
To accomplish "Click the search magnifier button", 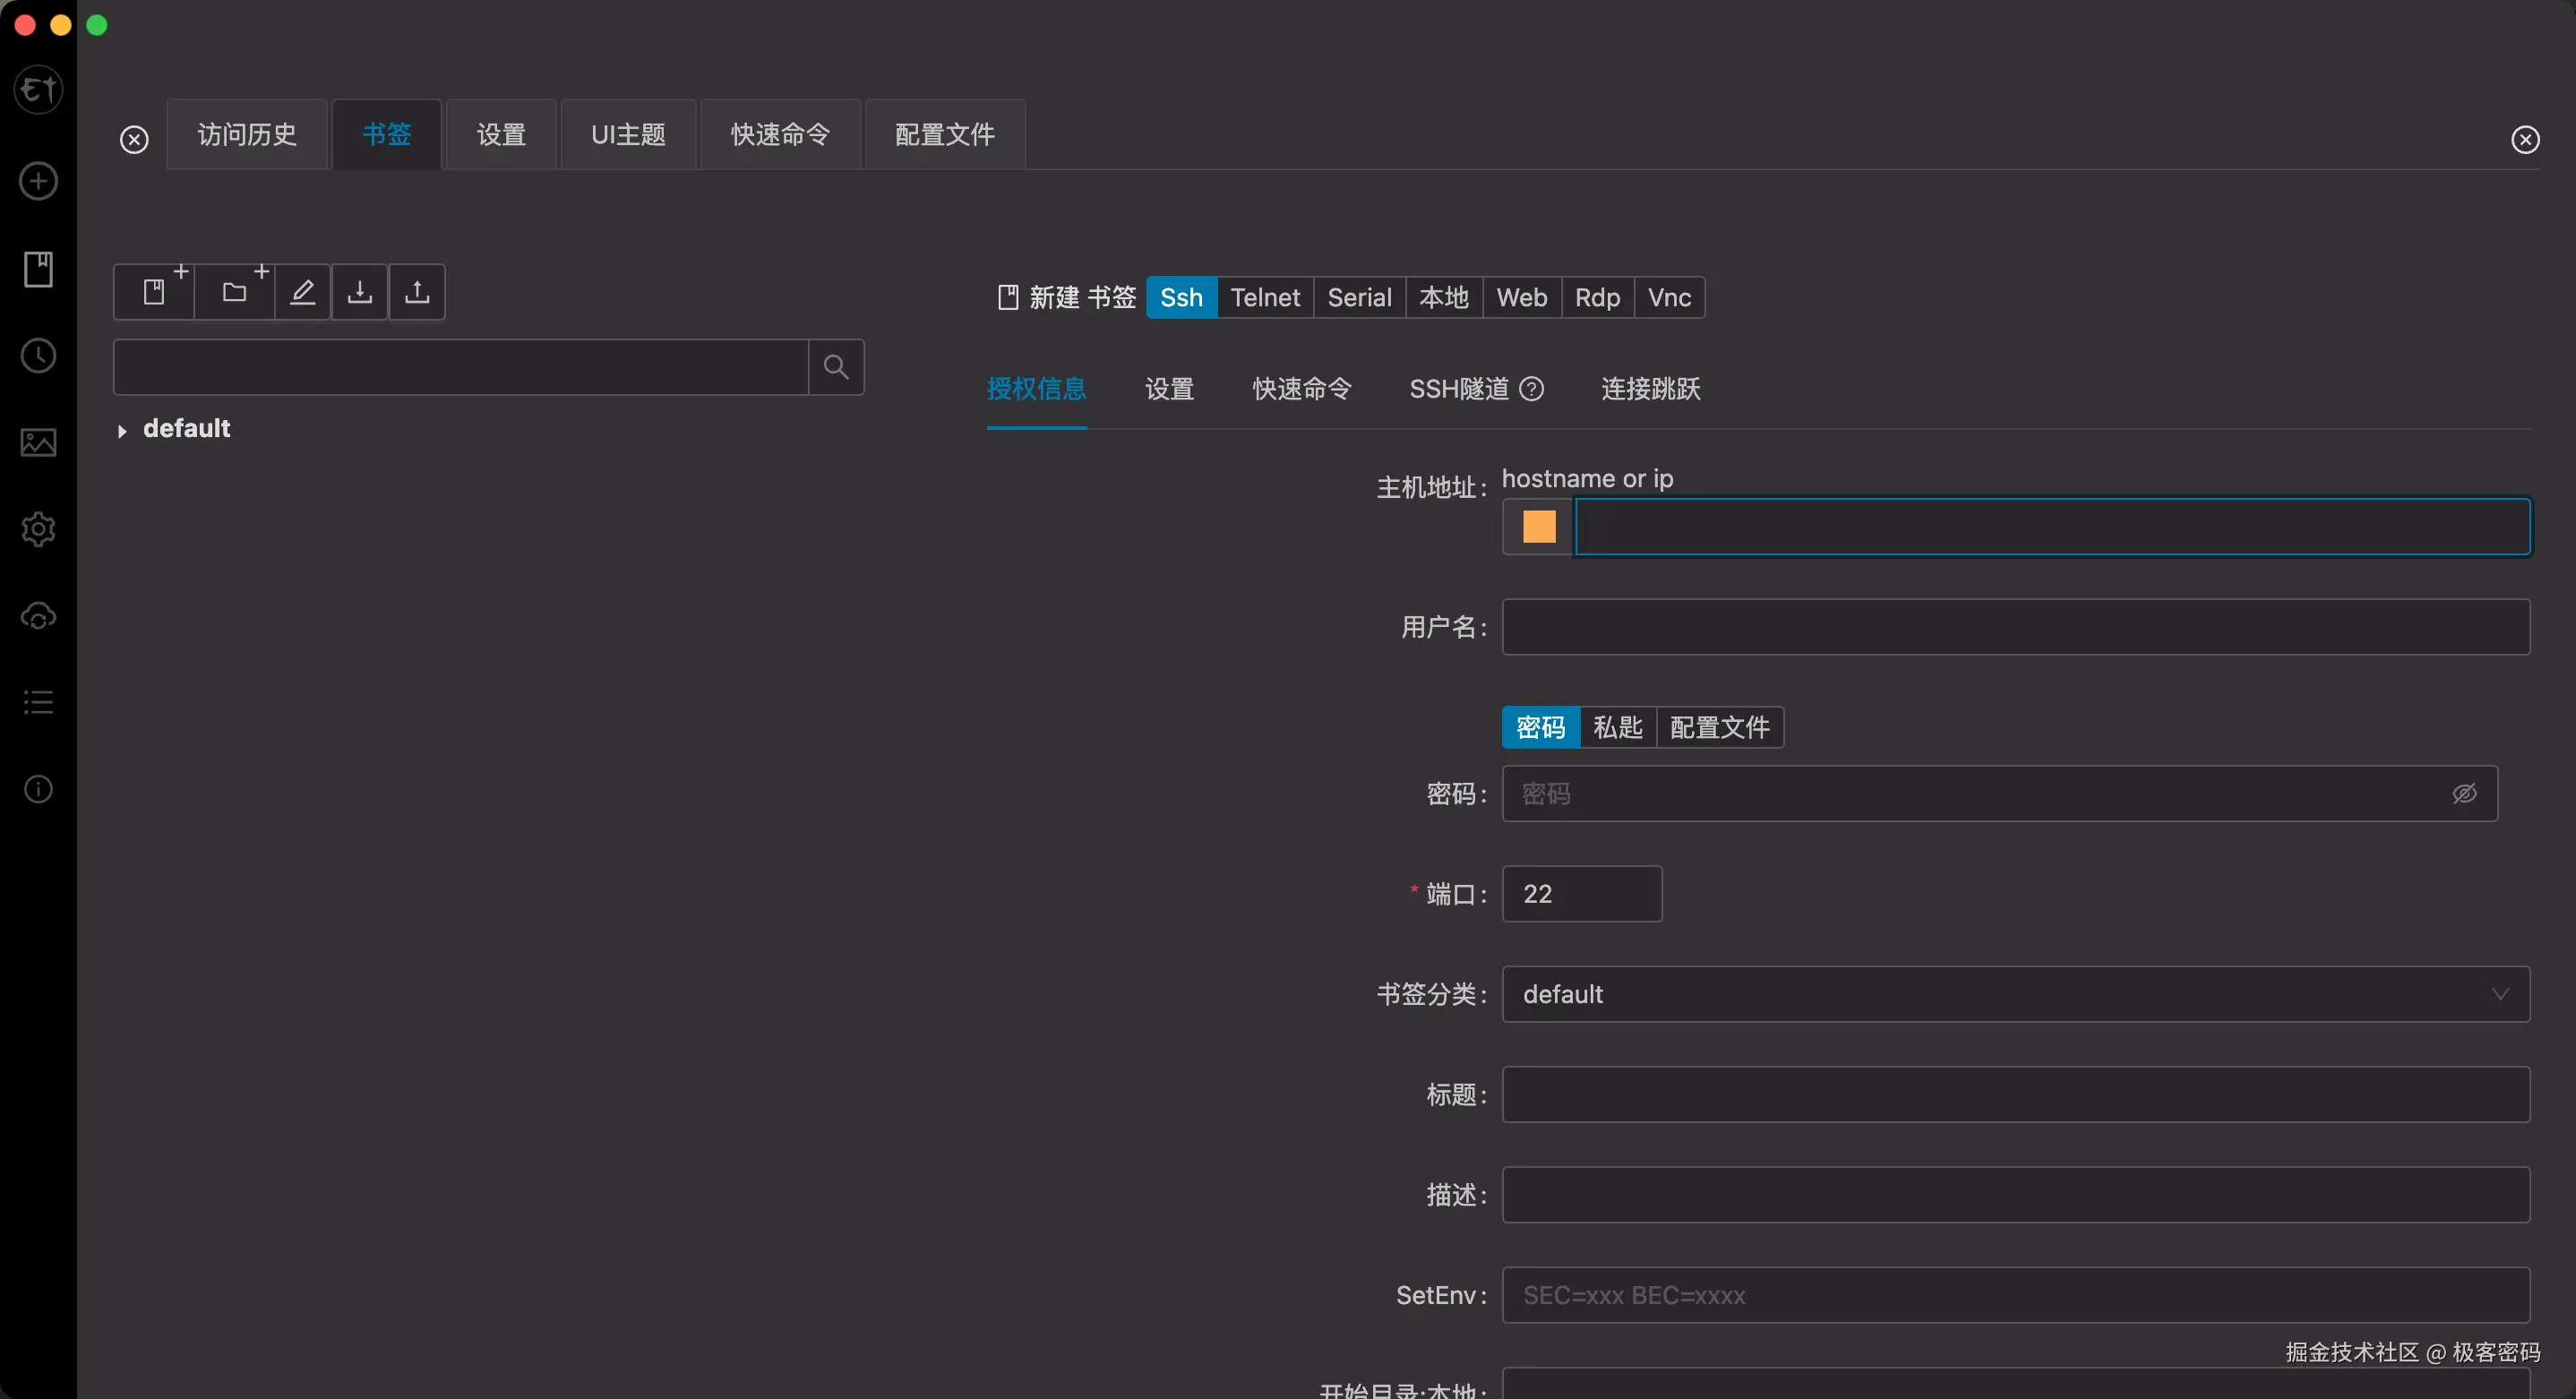I will (x=836, y=367).
